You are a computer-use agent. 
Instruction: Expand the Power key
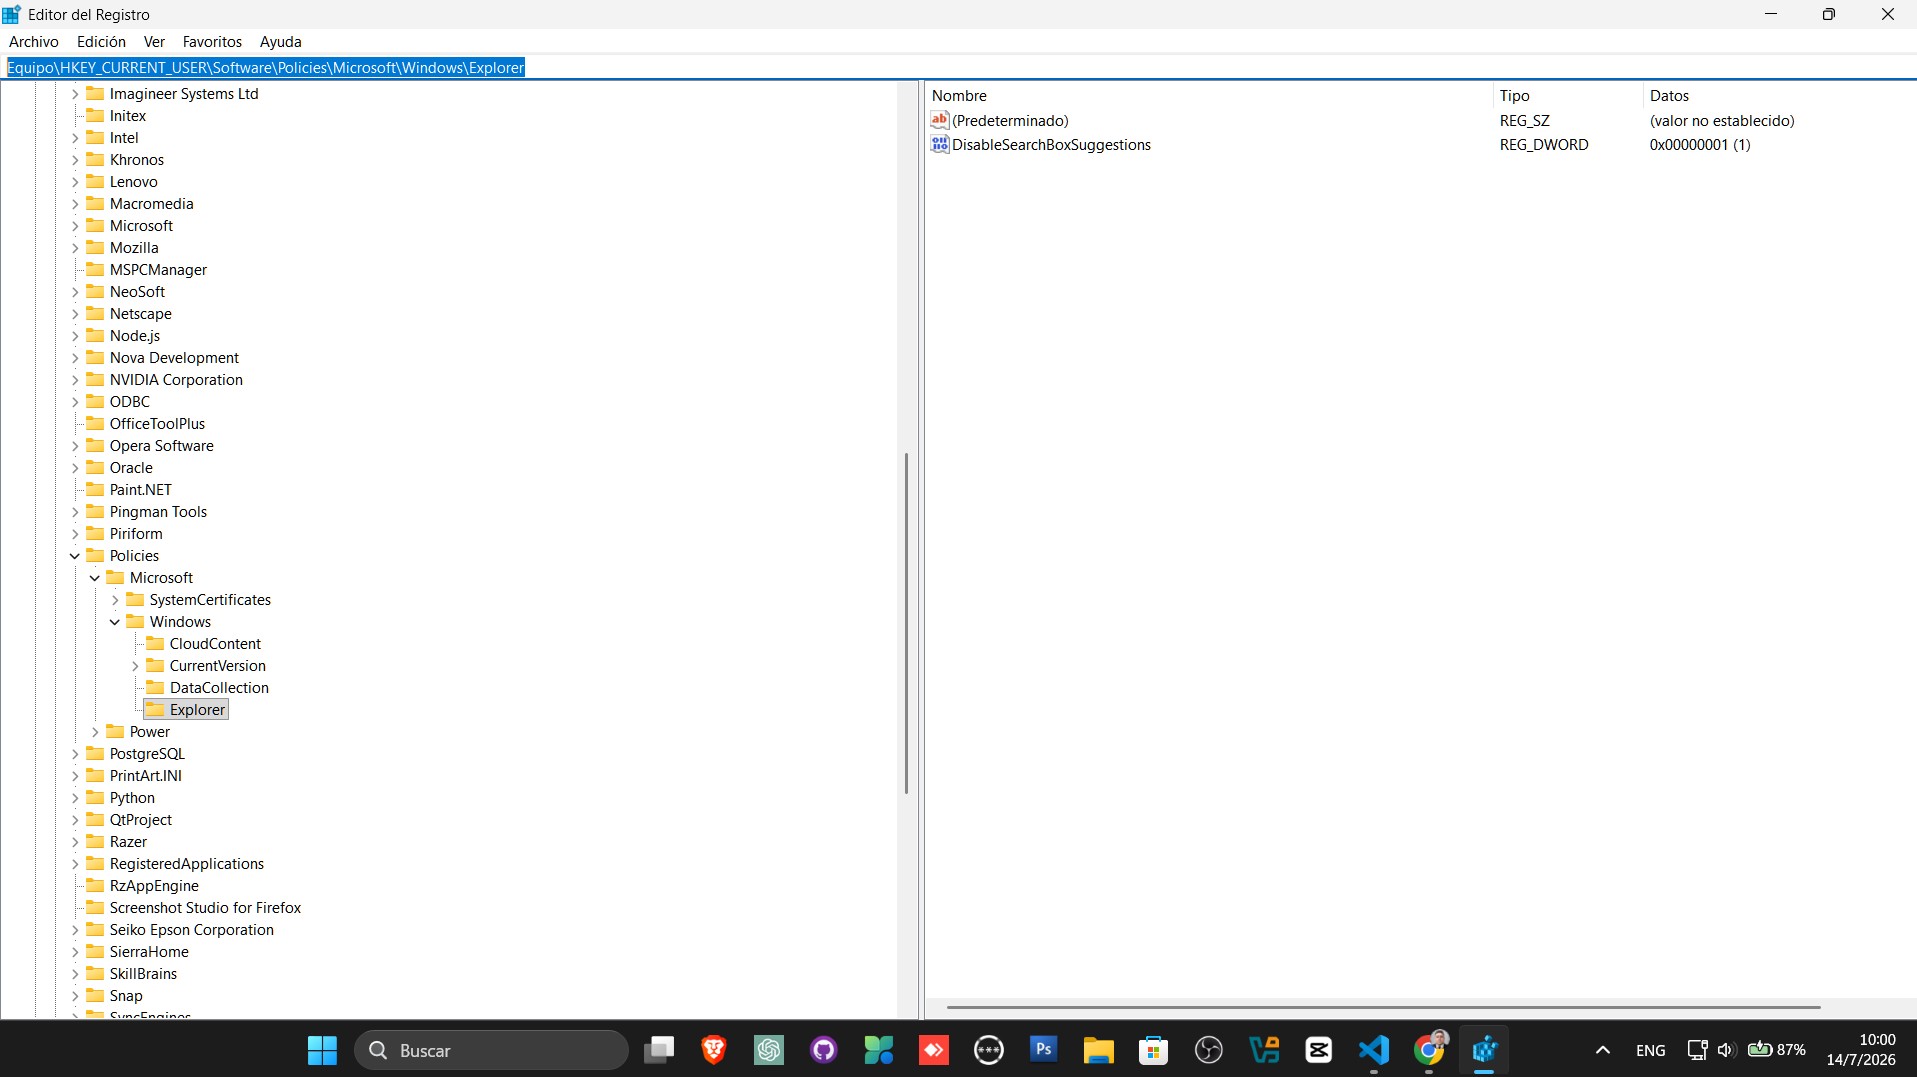click(95, 732)
